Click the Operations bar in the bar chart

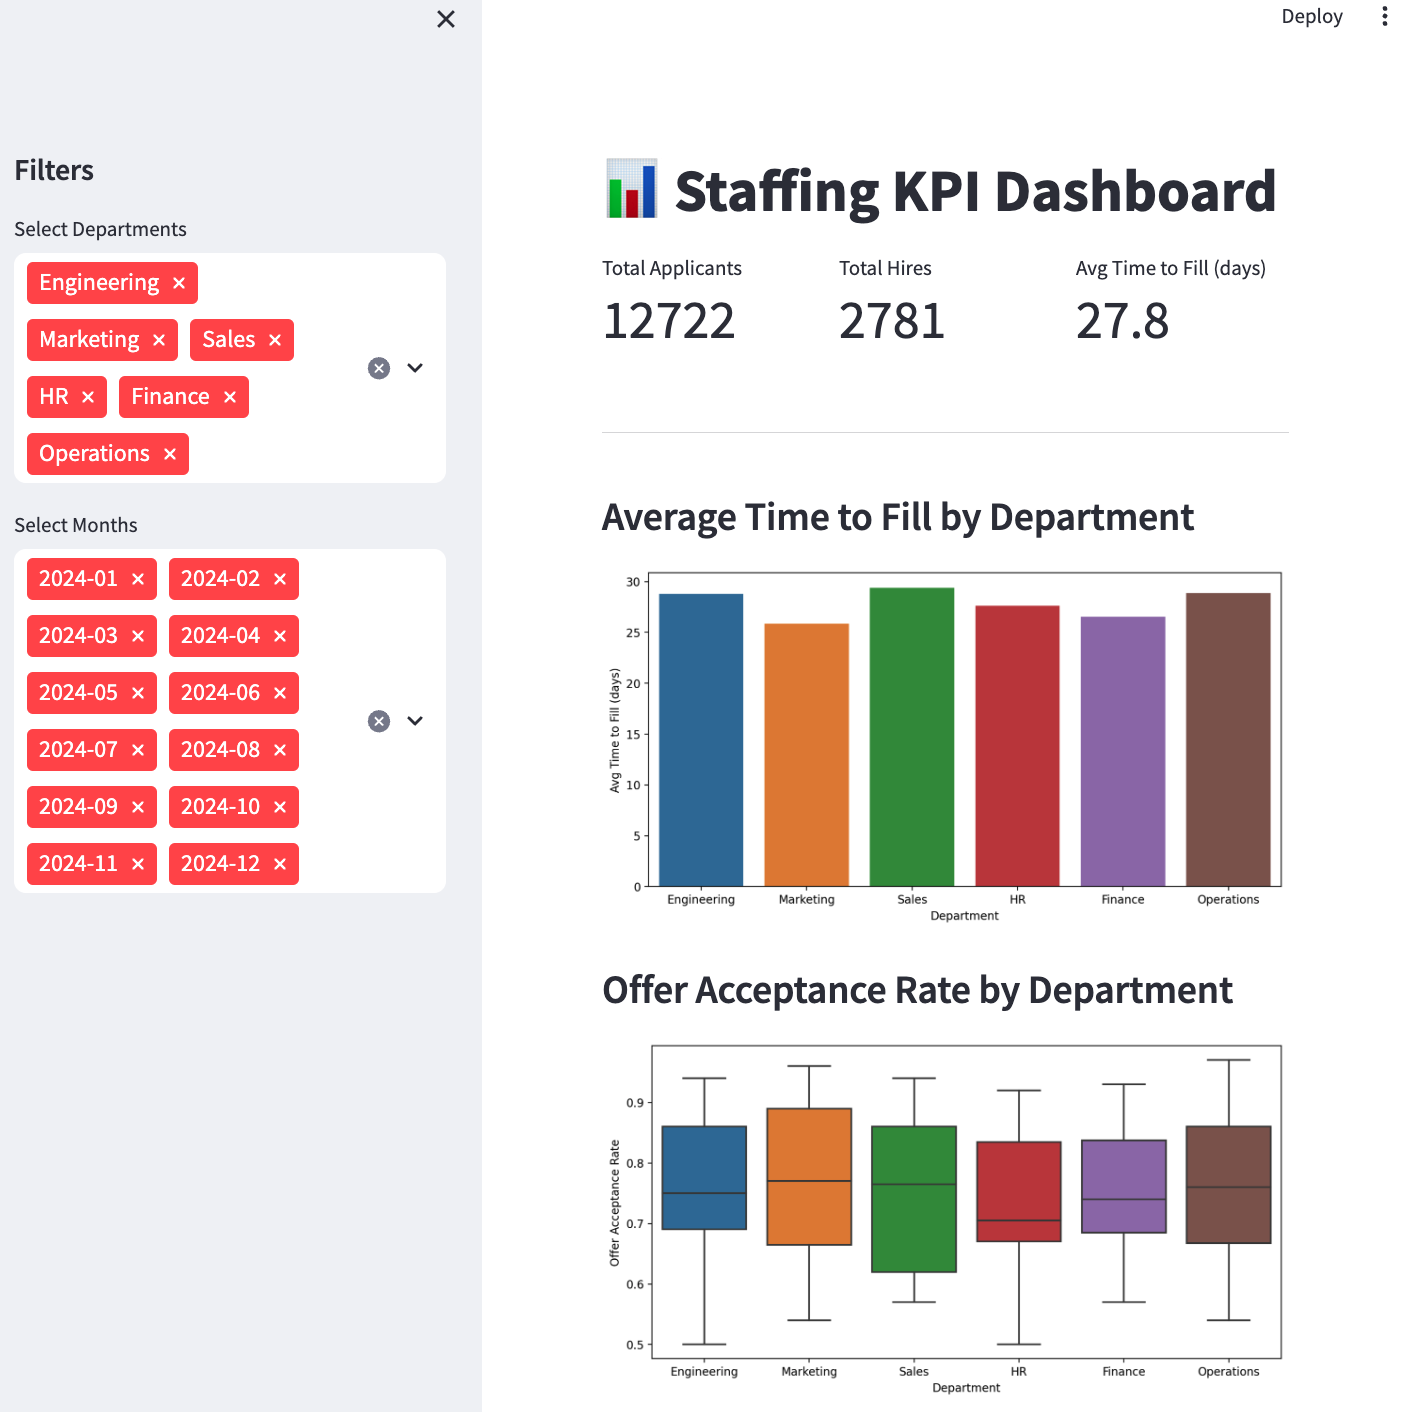click(1228, 740)
